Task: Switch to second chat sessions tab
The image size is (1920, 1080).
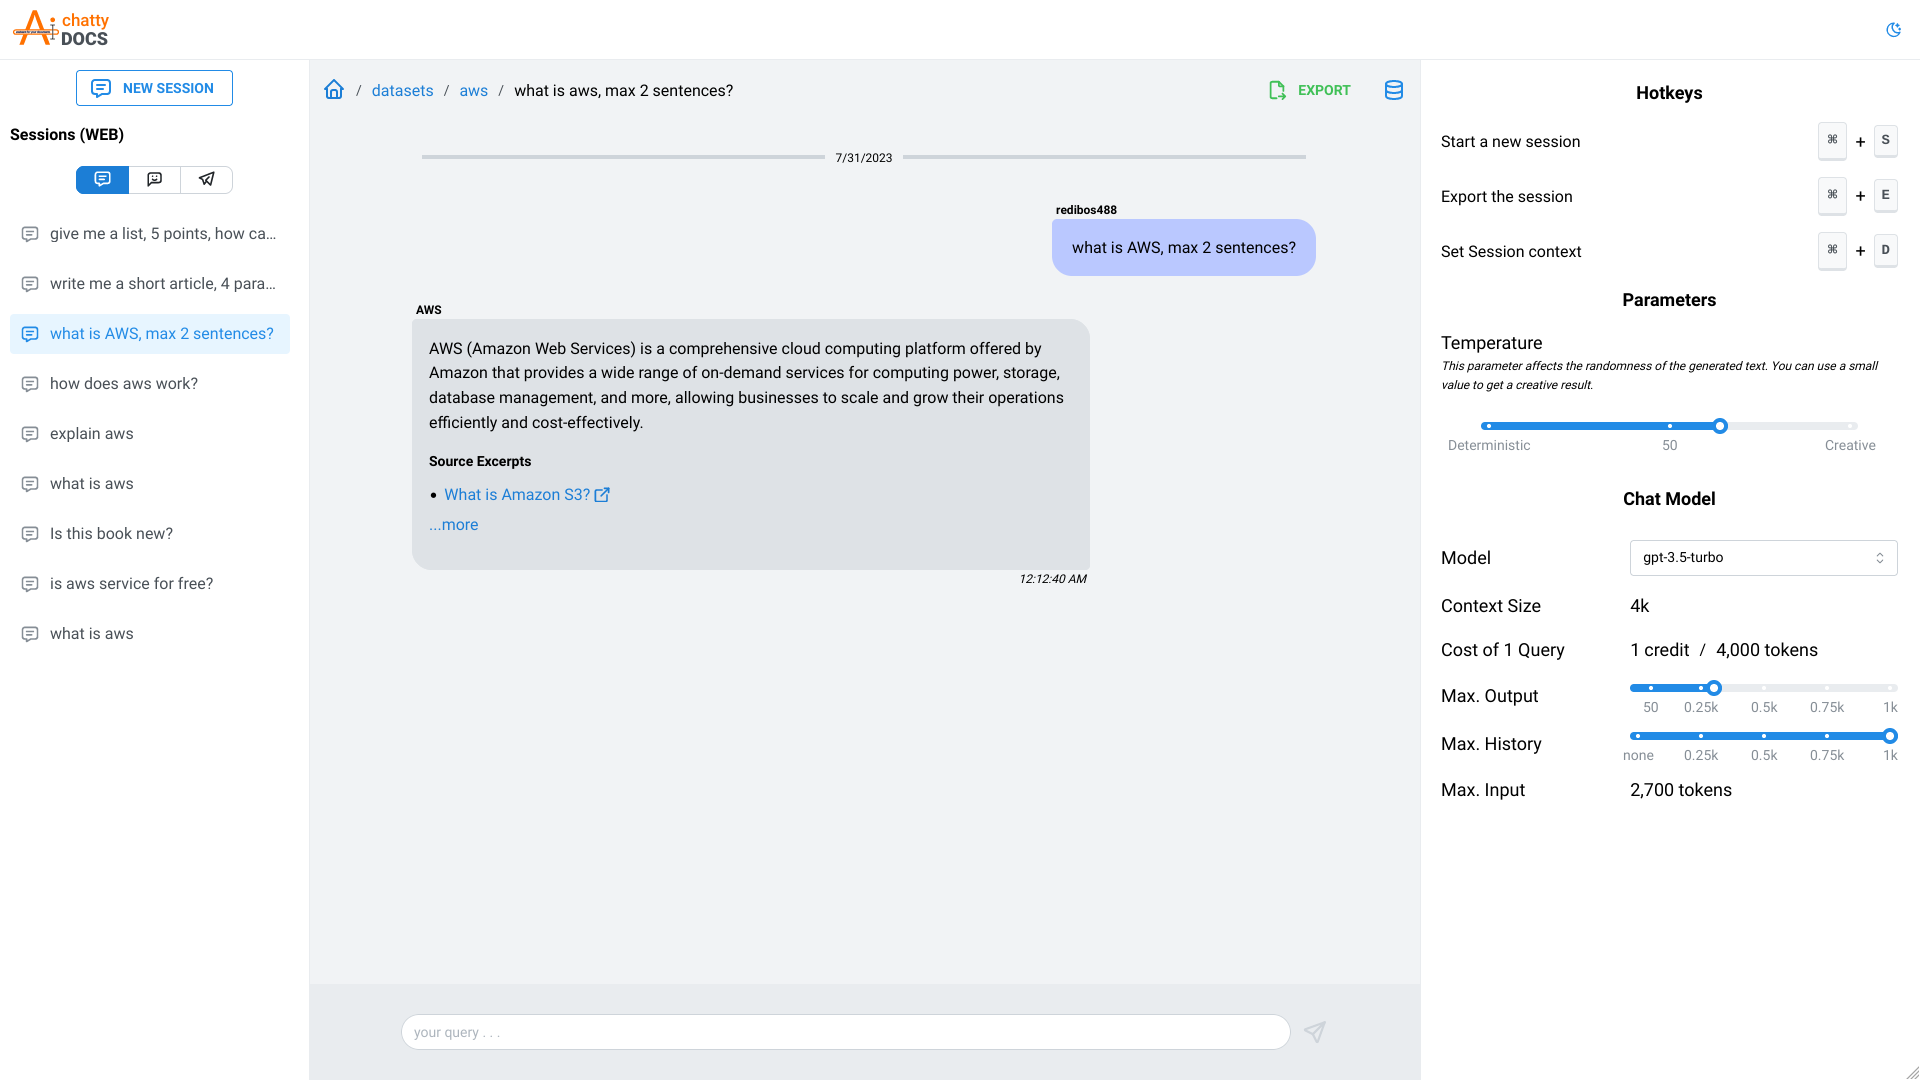Action: pyautogui.click(x=154, y=179)
